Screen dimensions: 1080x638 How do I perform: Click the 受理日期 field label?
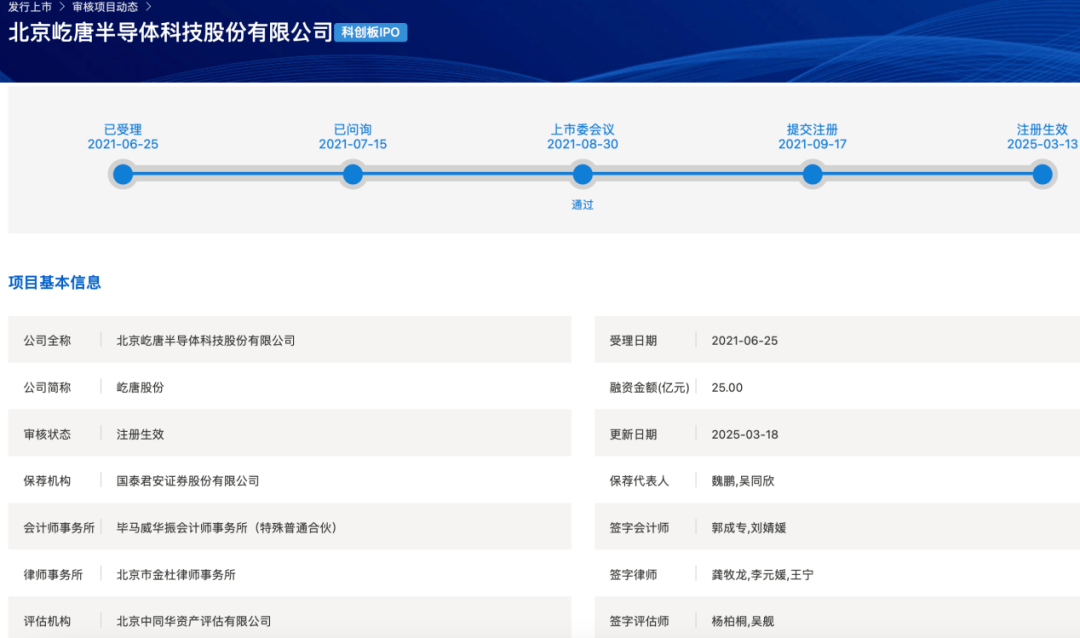[633, 340]
